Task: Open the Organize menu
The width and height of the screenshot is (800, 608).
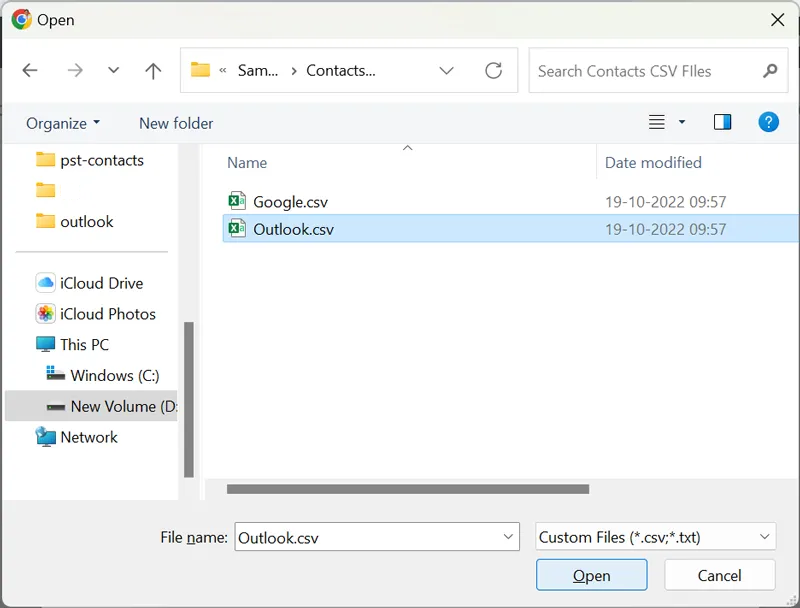Action: tap(63, 123)
